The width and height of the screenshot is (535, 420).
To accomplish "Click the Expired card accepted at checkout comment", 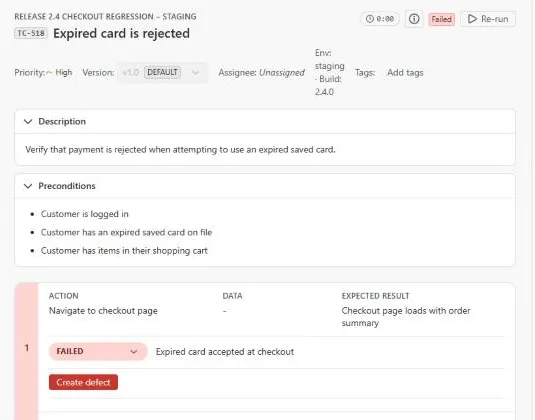I will coord(225,352).
